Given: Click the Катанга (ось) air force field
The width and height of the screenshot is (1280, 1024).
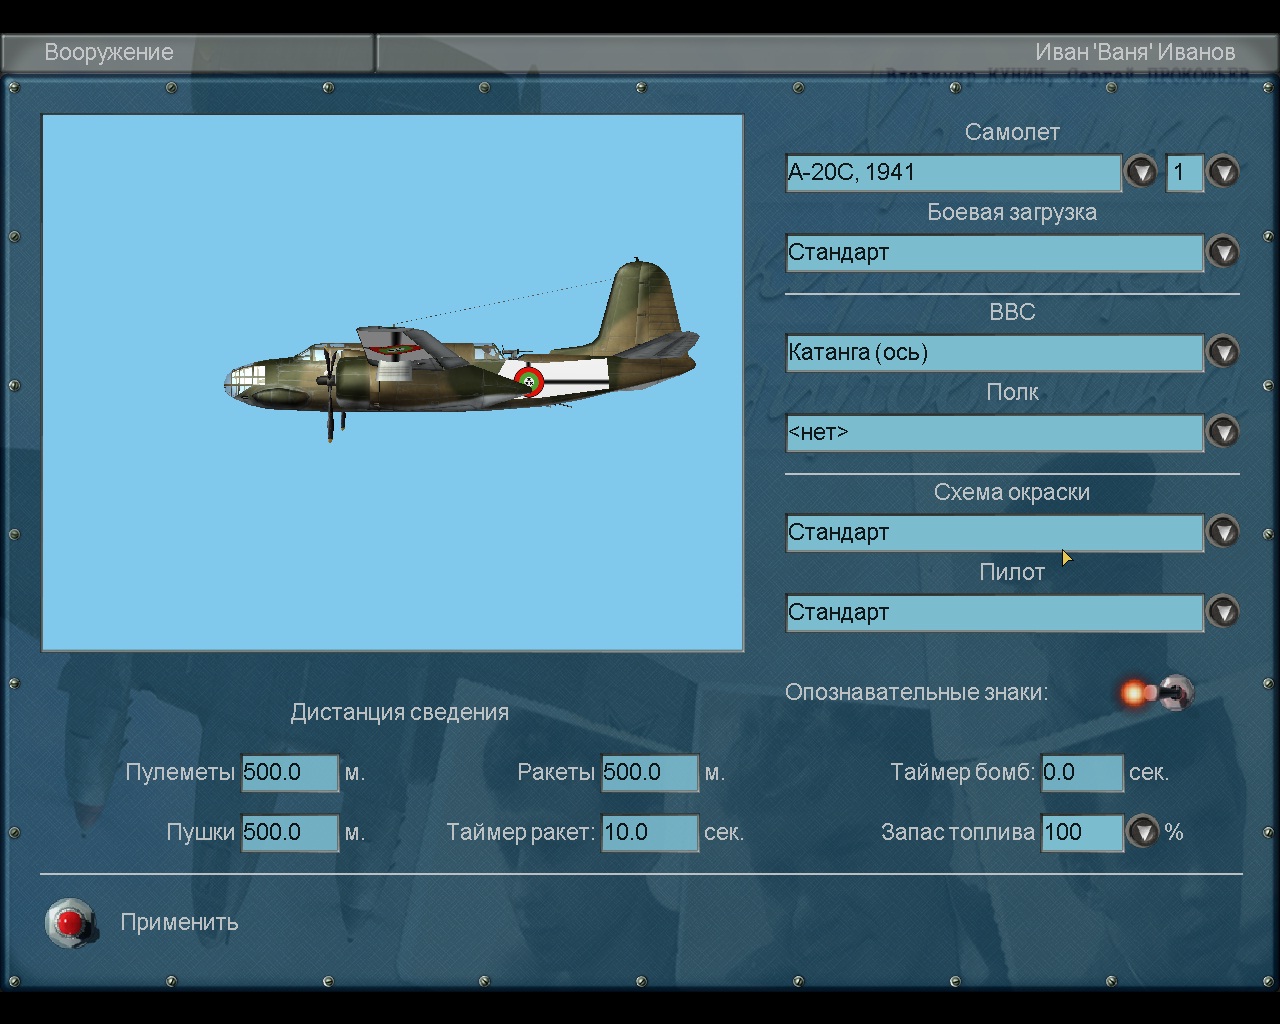Looking at the screenshot, I should pyautogui.click(x=994, y=352).
